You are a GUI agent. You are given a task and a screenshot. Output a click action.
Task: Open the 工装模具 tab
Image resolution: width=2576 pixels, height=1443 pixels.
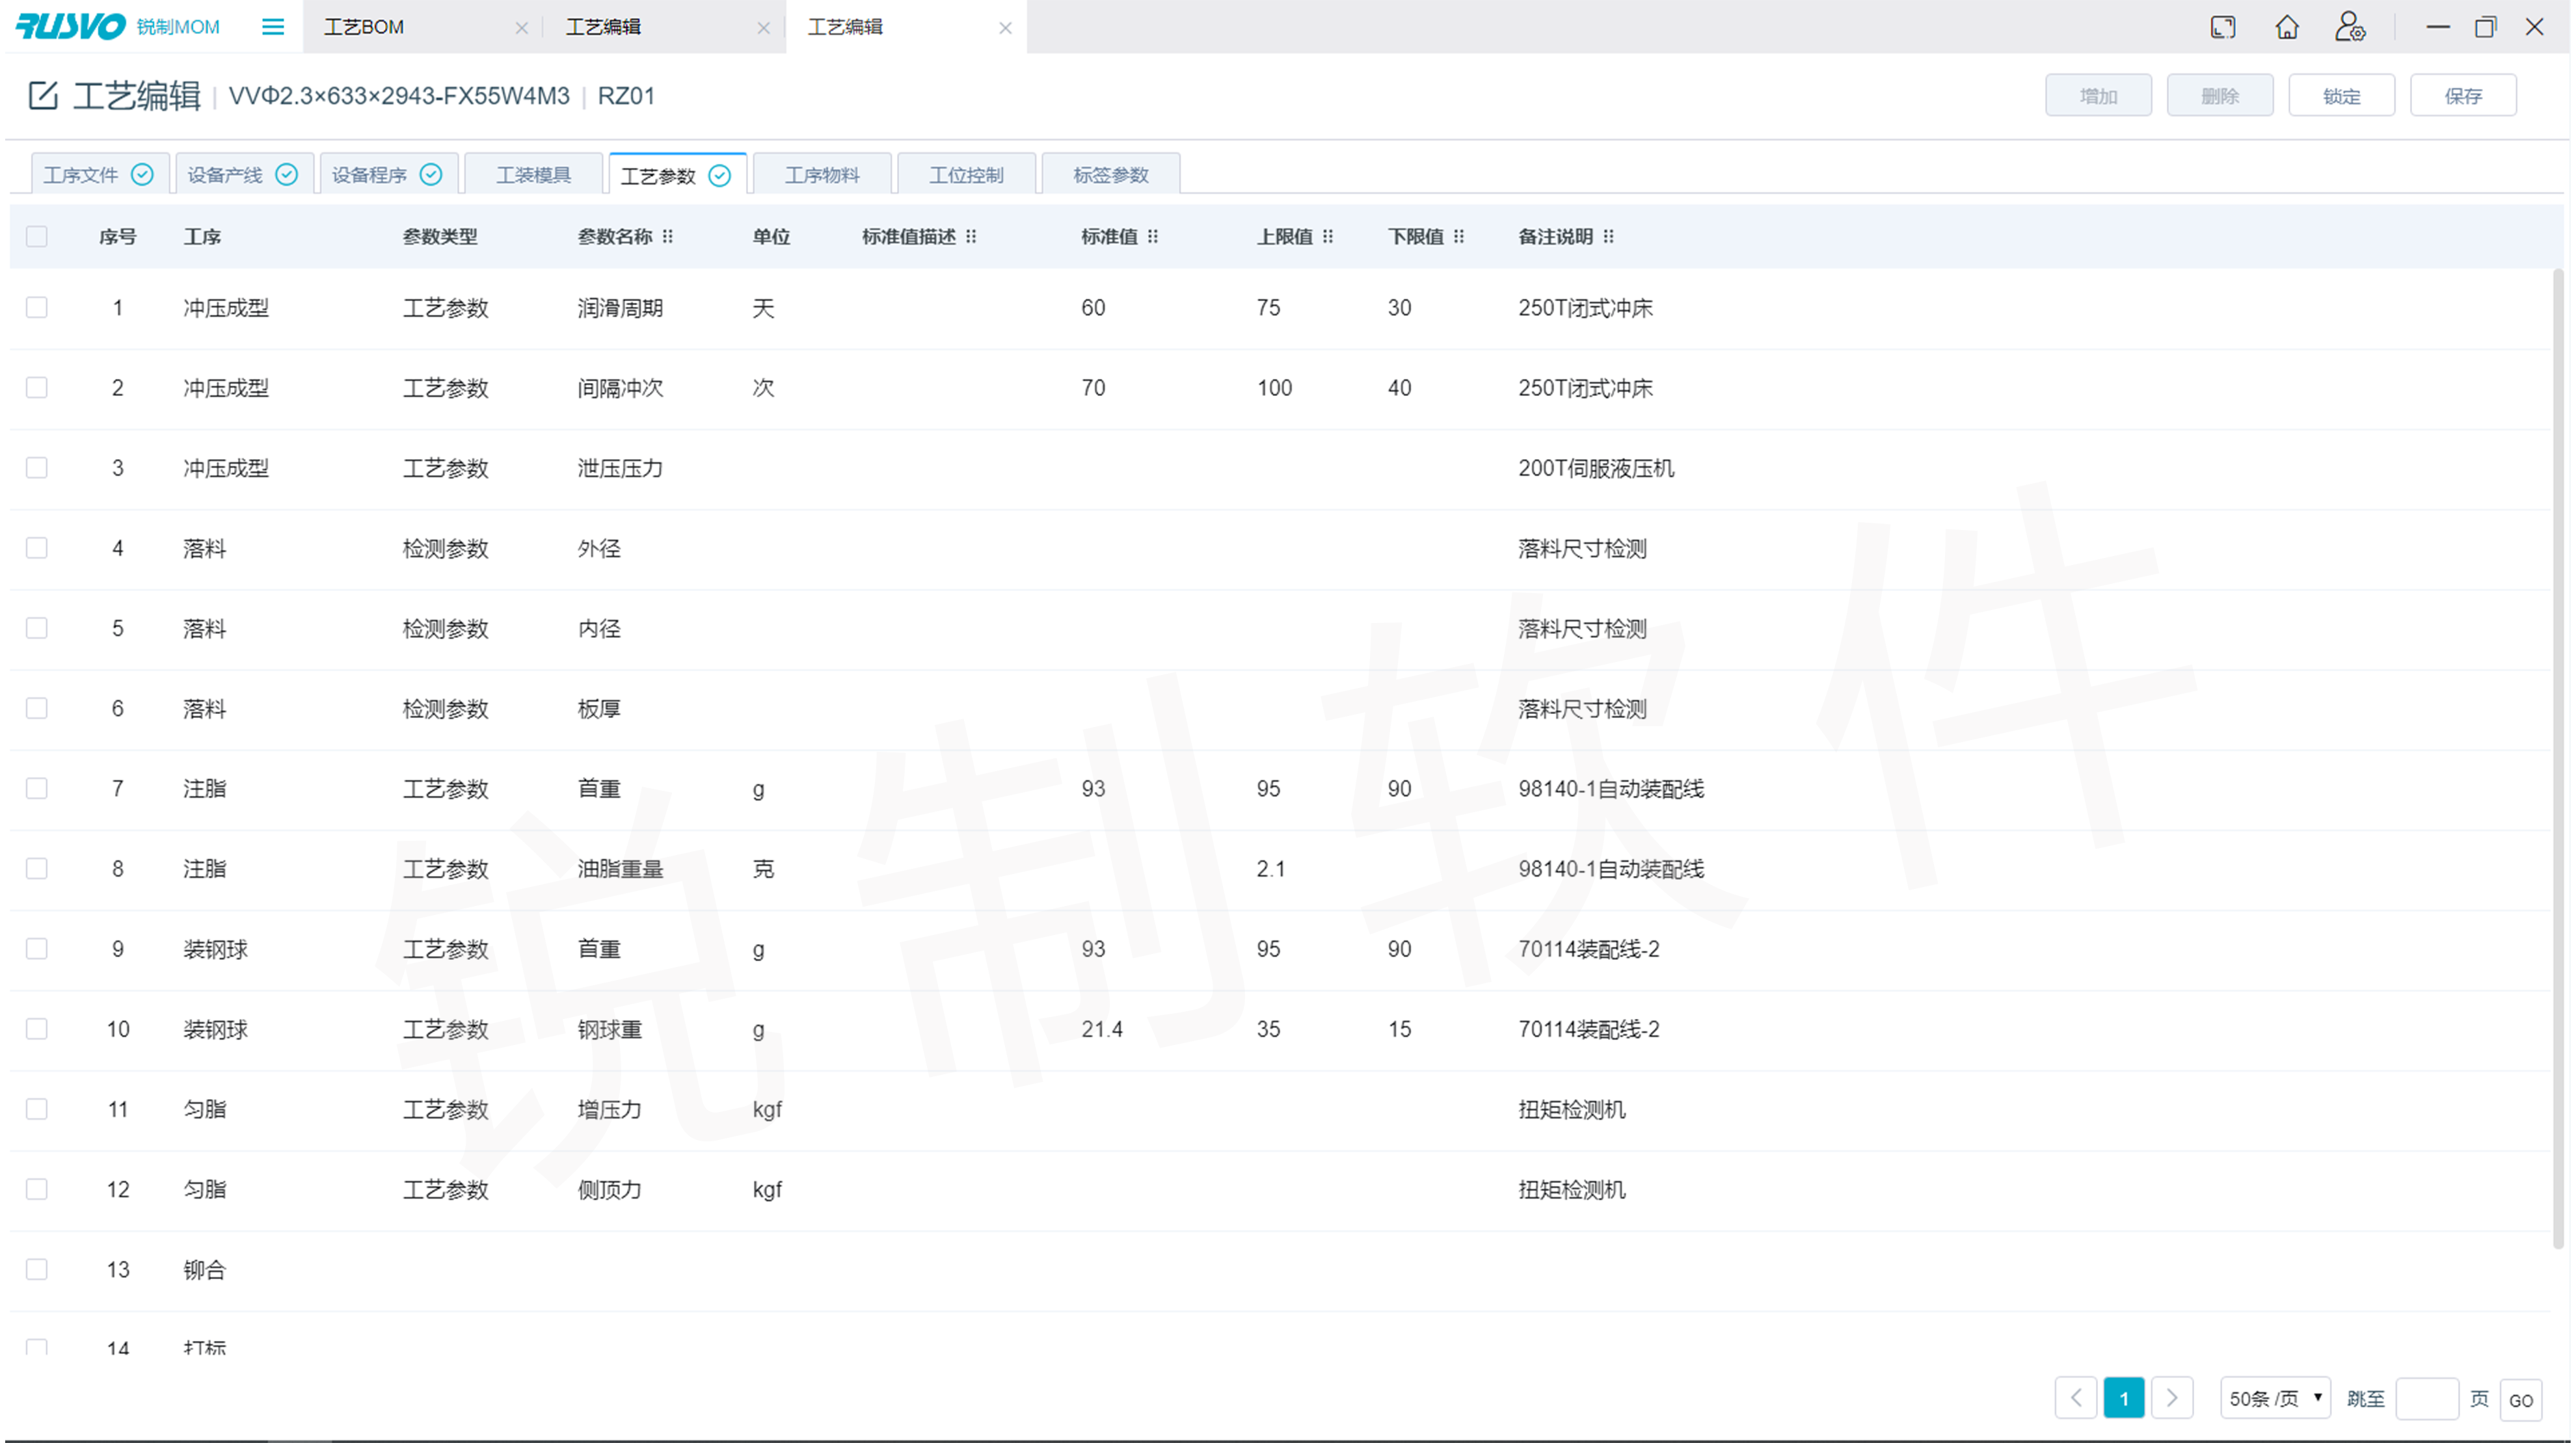[534, 175]
